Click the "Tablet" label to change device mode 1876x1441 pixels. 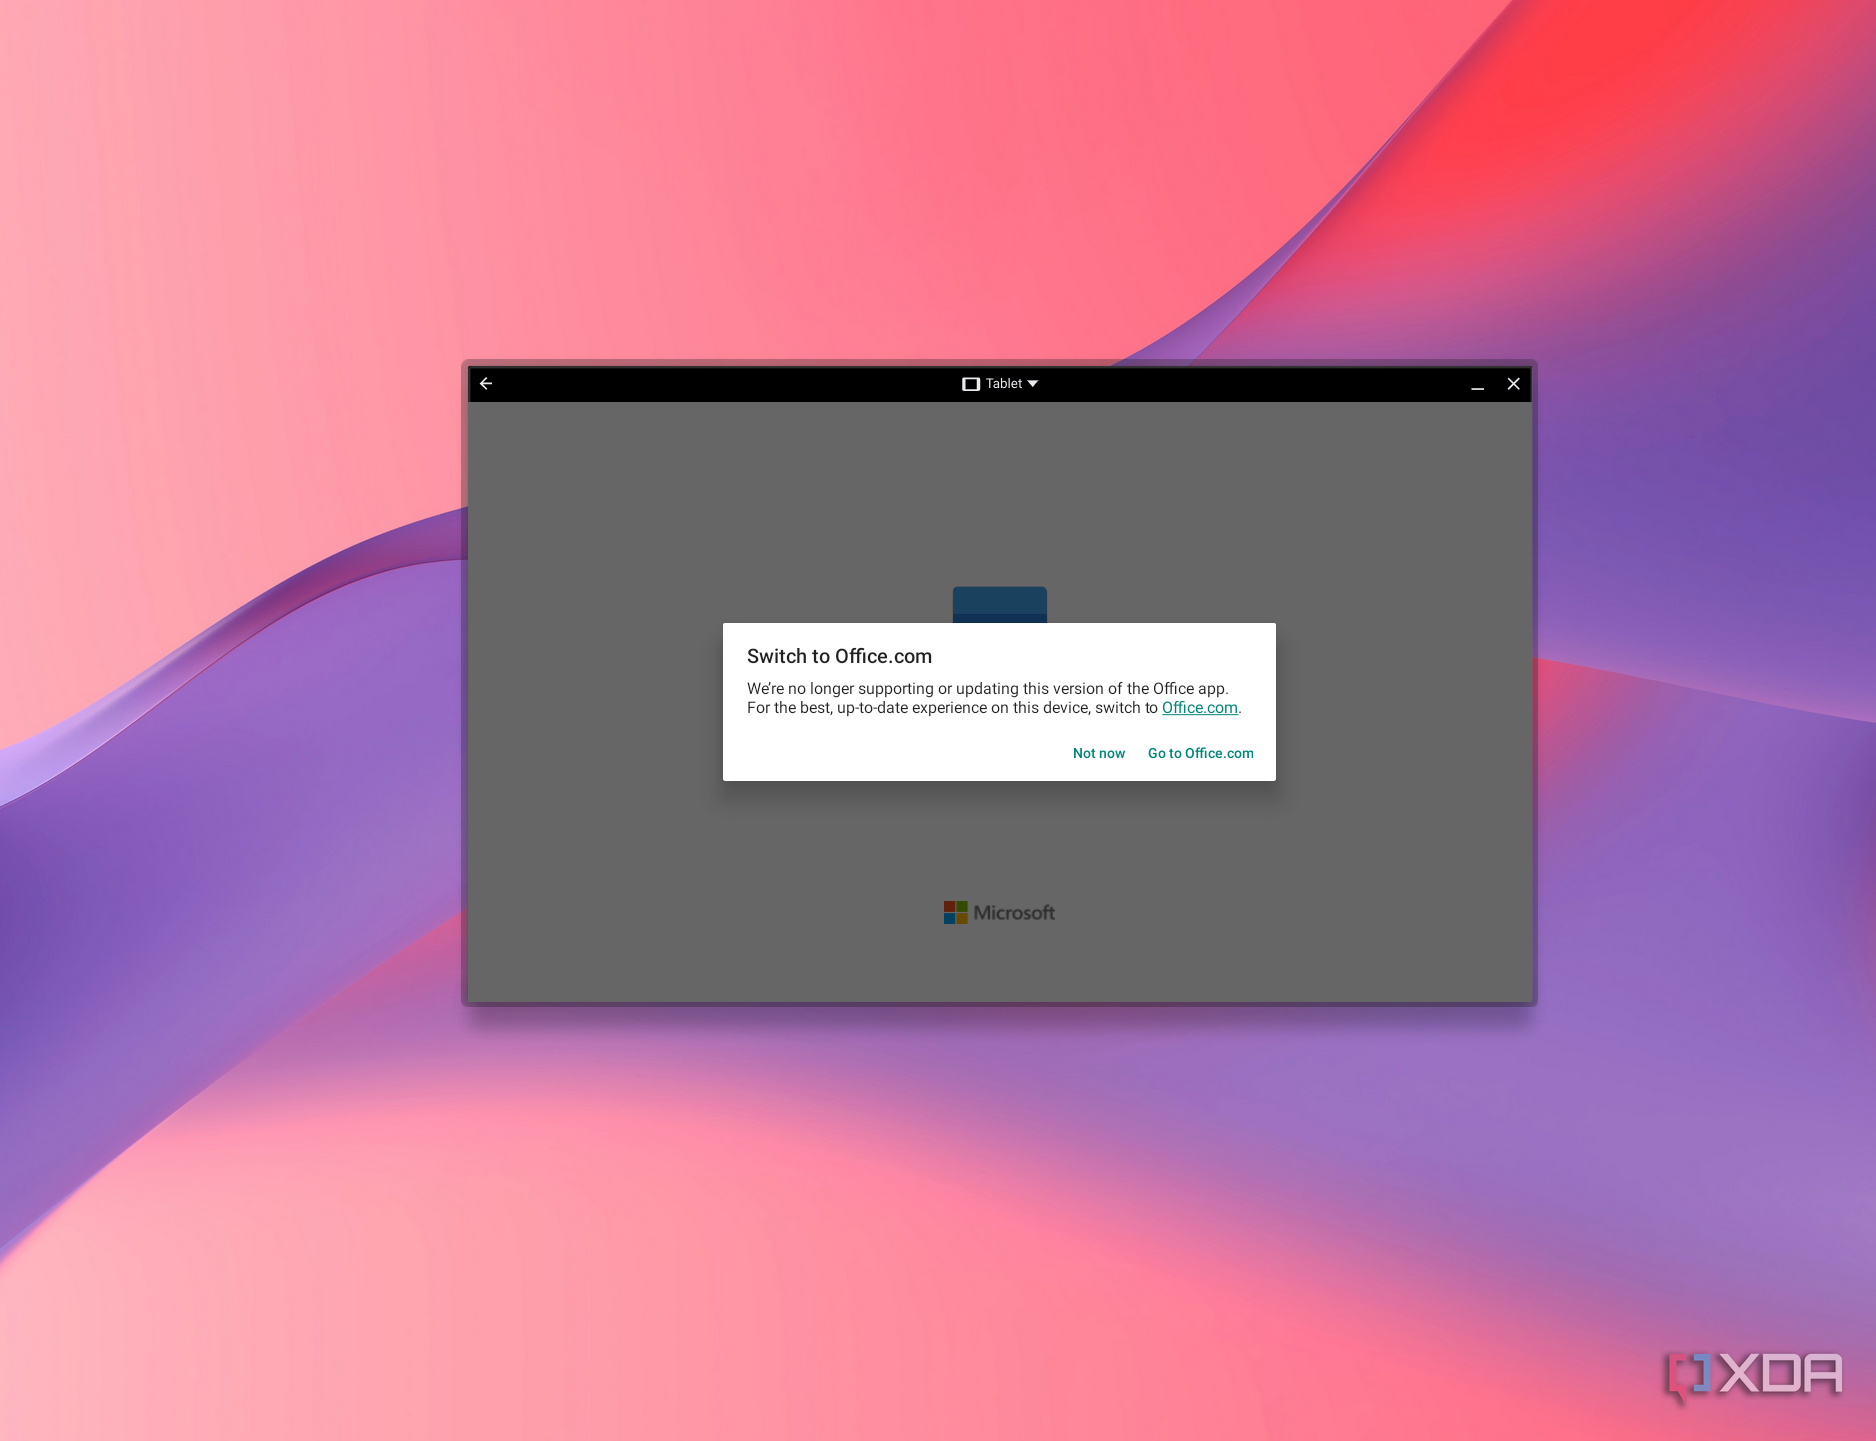[x=1003, y=383]
